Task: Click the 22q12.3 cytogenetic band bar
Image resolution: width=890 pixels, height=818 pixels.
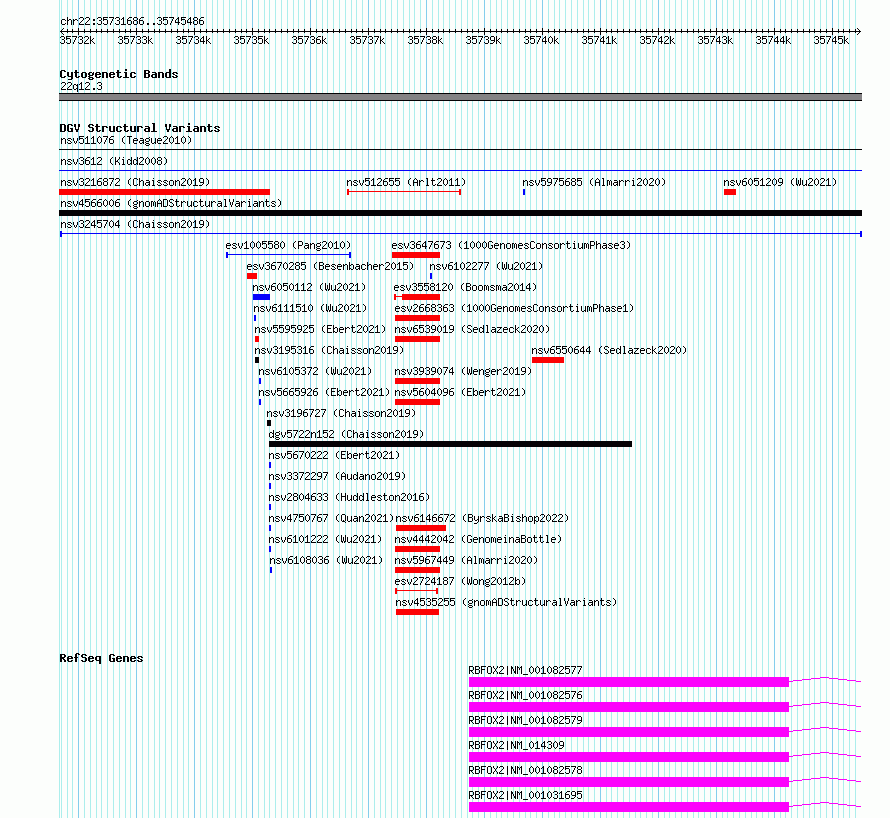Action: tap(460, 97)
